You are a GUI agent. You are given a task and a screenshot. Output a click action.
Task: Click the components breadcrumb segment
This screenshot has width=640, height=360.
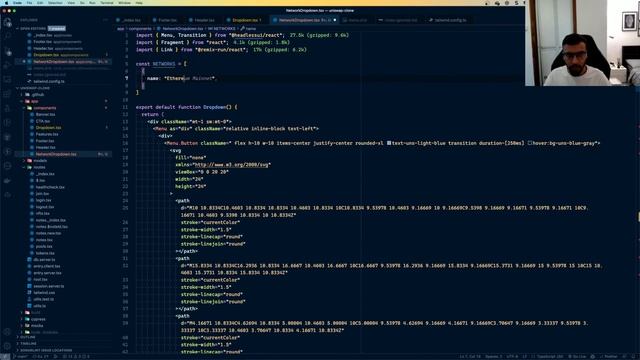[x=140, y=29]
